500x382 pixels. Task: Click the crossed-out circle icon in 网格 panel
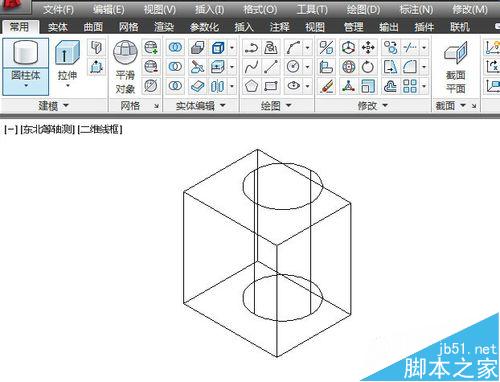coord(151,86)
